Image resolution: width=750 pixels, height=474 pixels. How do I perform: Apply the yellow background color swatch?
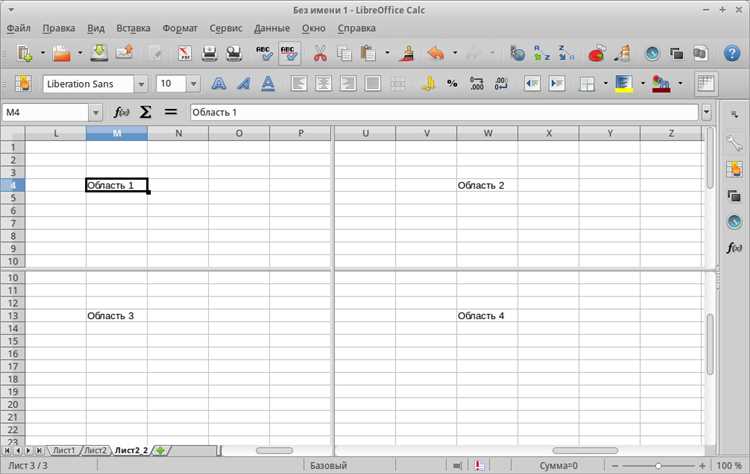click(x=624, y=84)
